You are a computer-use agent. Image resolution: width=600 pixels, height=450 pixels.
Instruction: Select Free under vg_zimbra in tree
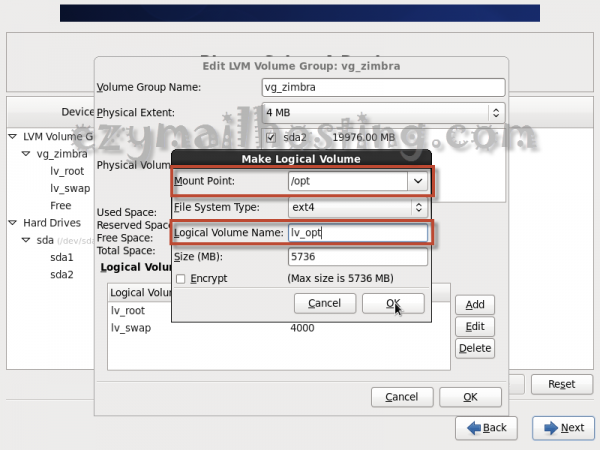coord(61,205)
